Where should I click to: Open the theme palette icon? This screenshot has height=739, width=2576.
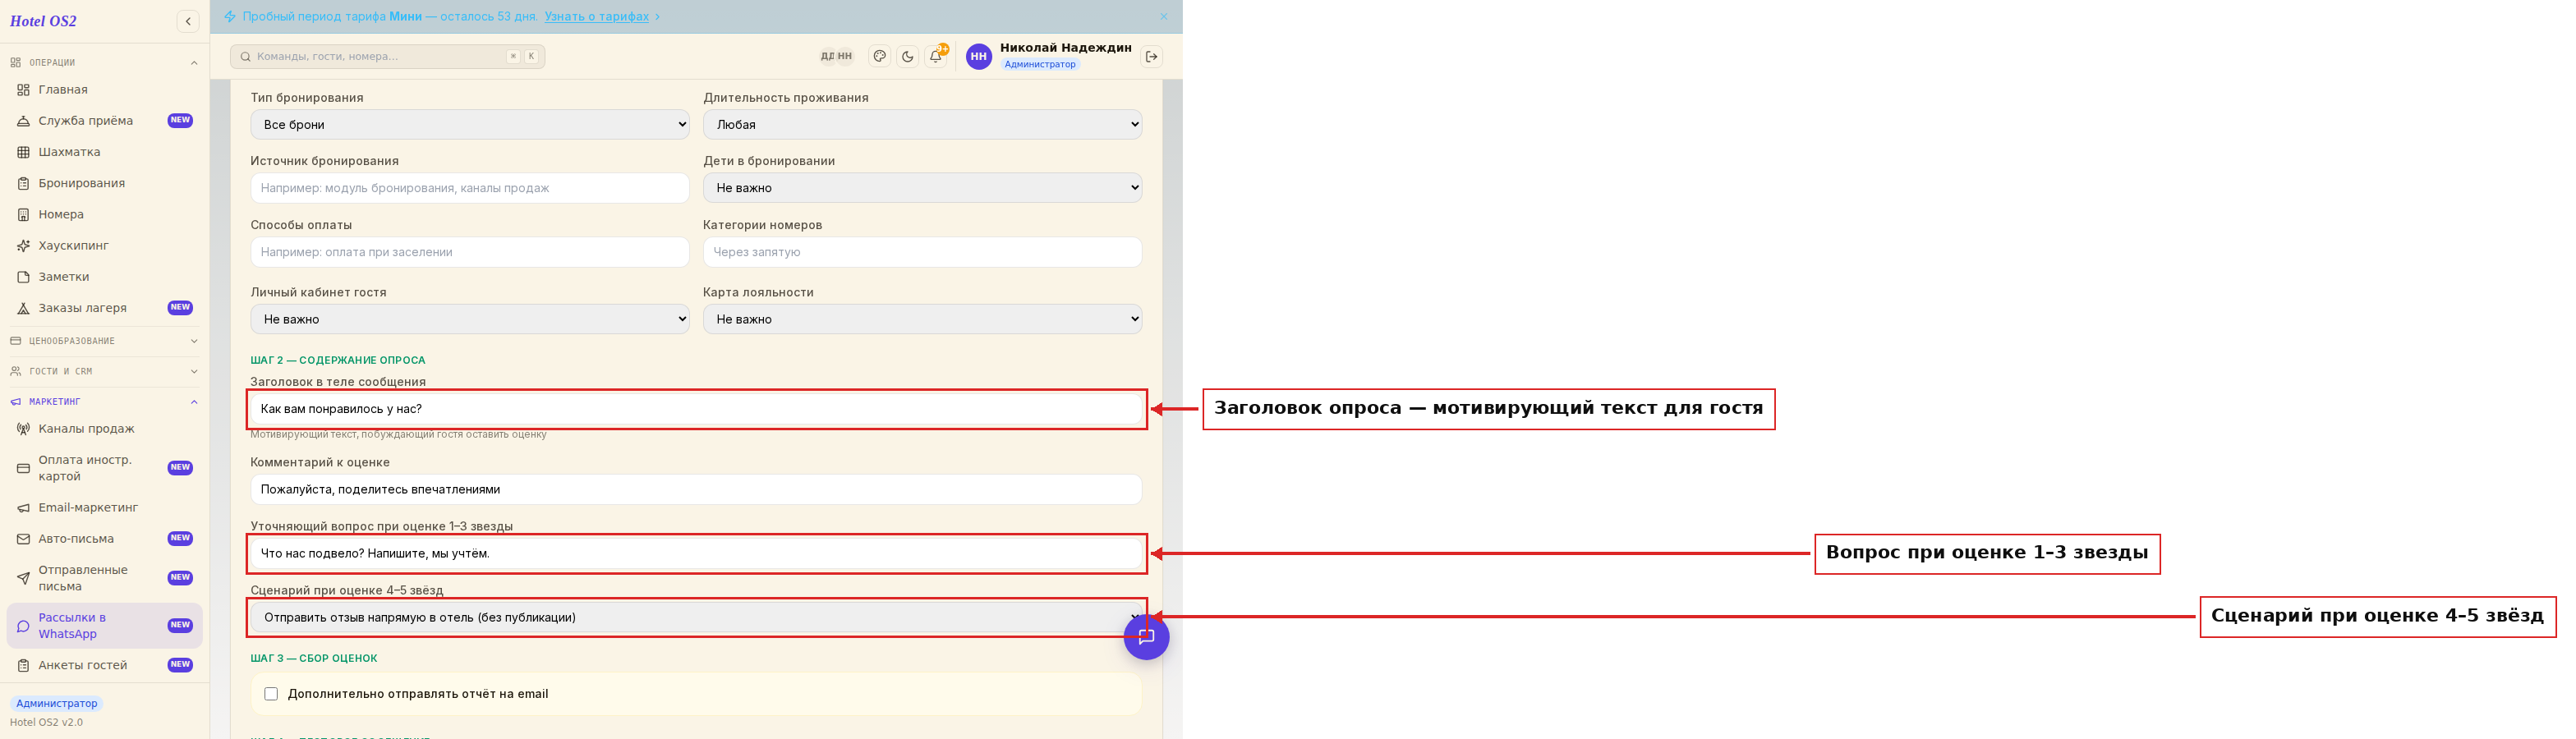pos(880,56)
